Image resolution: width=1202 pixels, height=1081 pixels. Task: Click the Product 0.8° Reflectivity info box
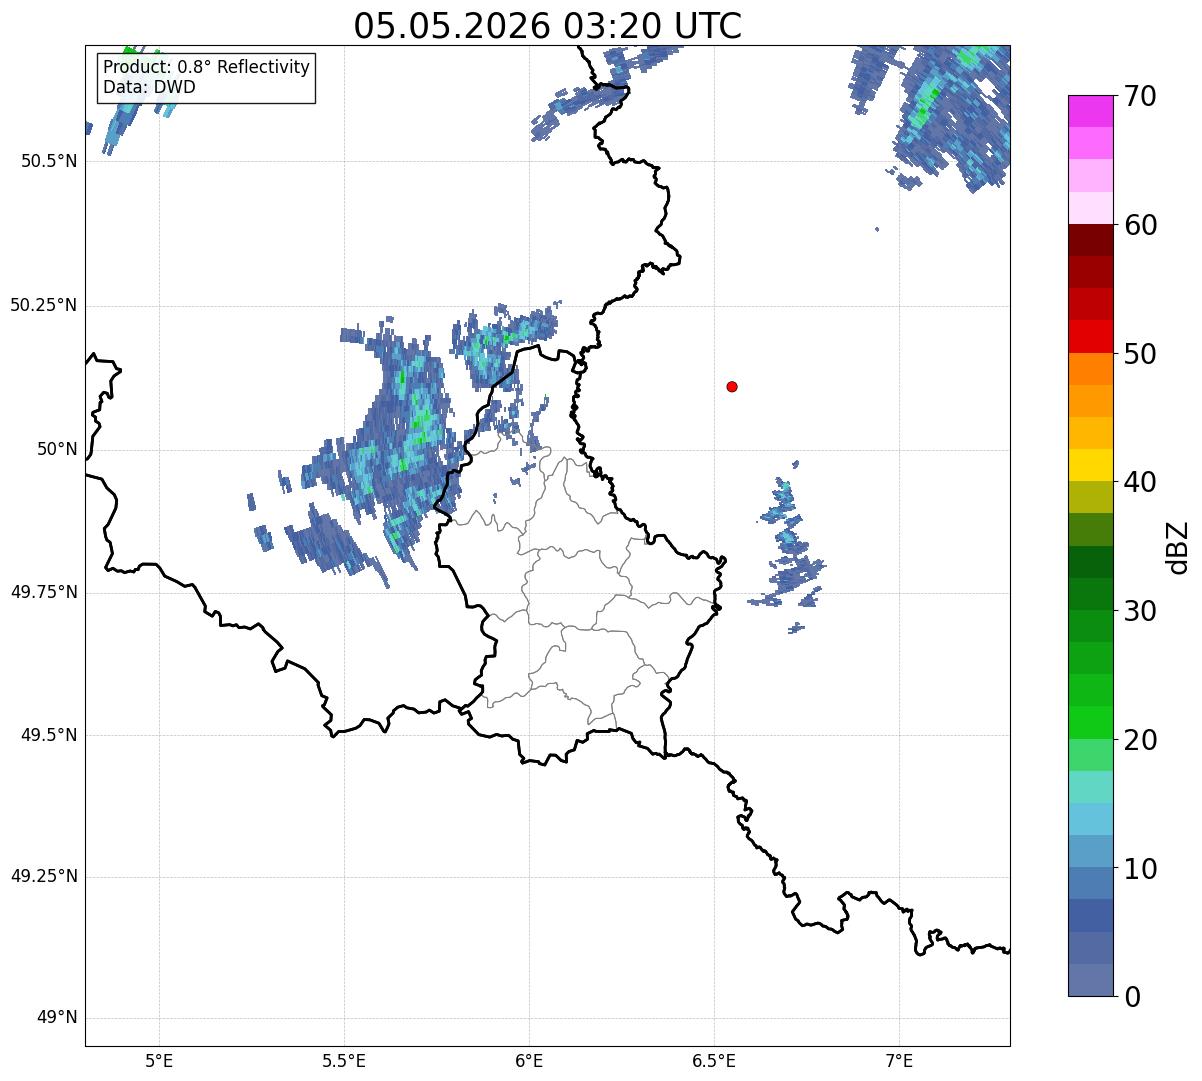pos(206,77)
